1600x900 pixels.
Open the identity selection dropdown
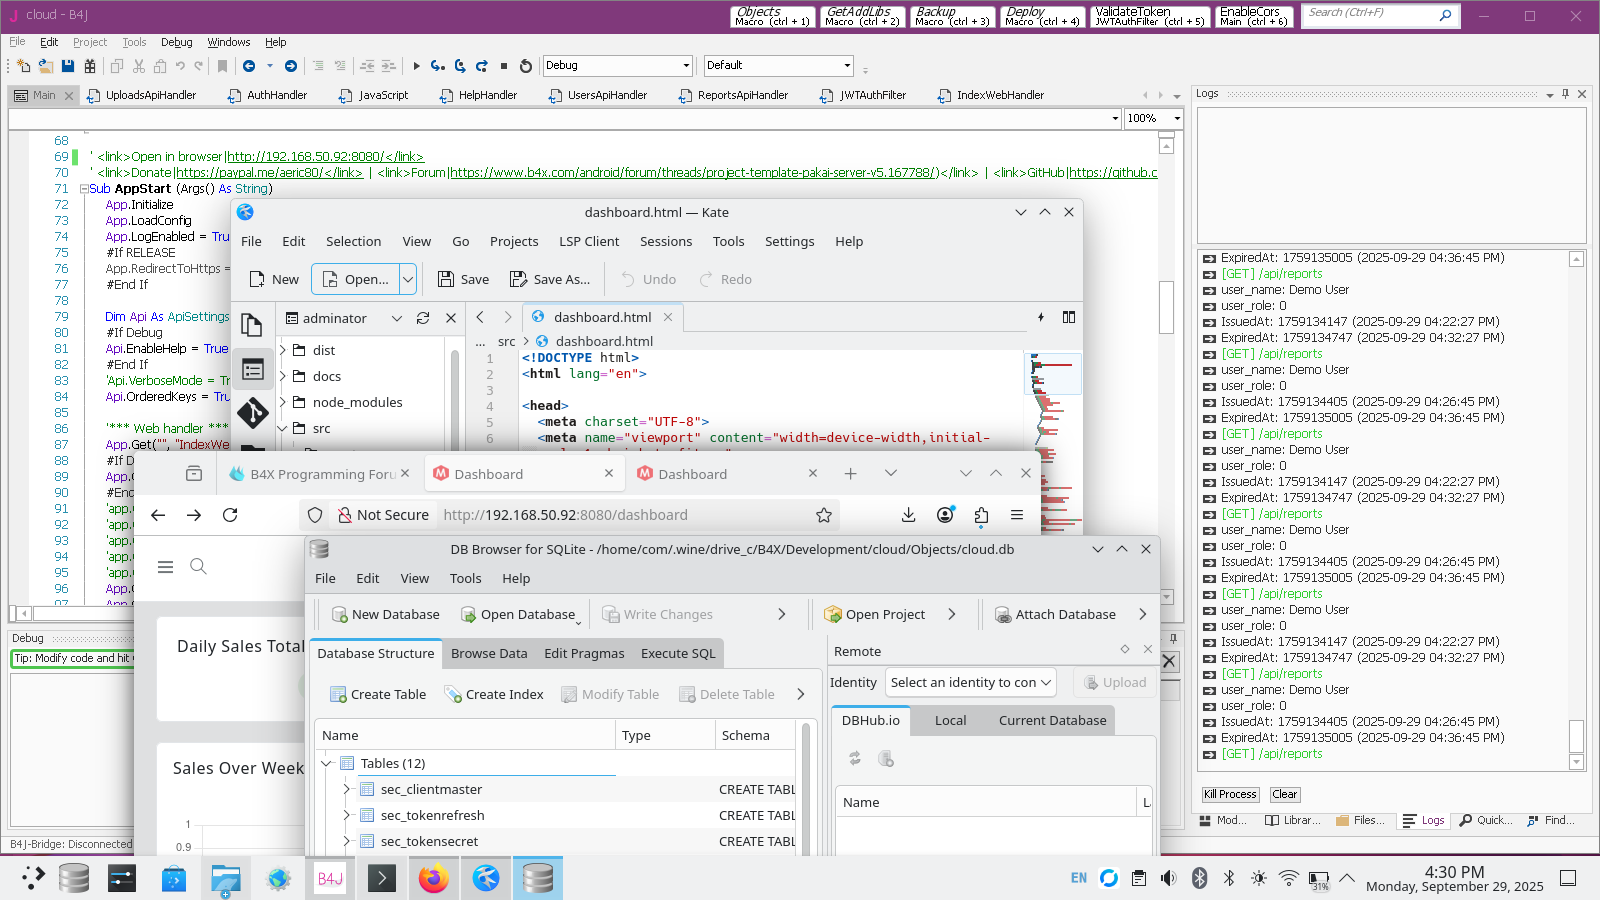[x=970, y=682]
